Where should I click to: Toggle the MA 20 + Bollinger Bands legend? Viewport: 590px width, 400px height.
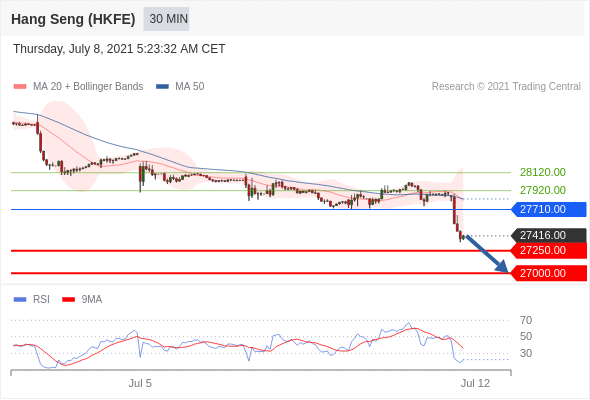(78, 87)
